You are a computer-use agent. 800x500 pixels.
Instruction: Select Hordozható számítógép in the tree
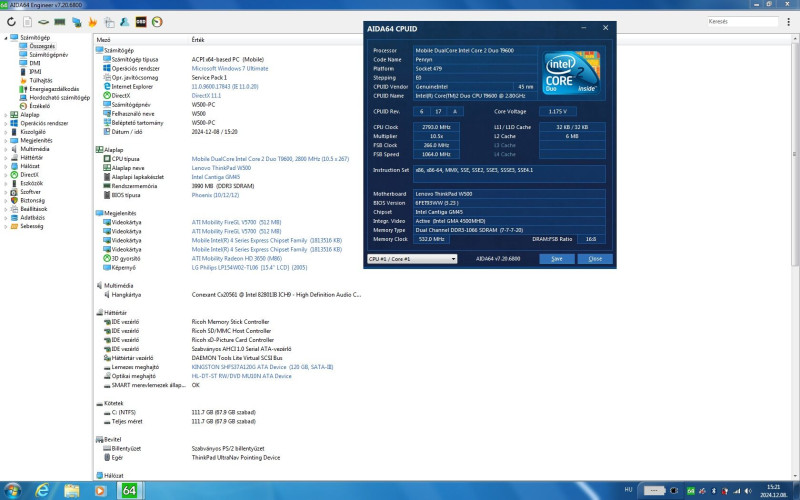pos(59,97)
